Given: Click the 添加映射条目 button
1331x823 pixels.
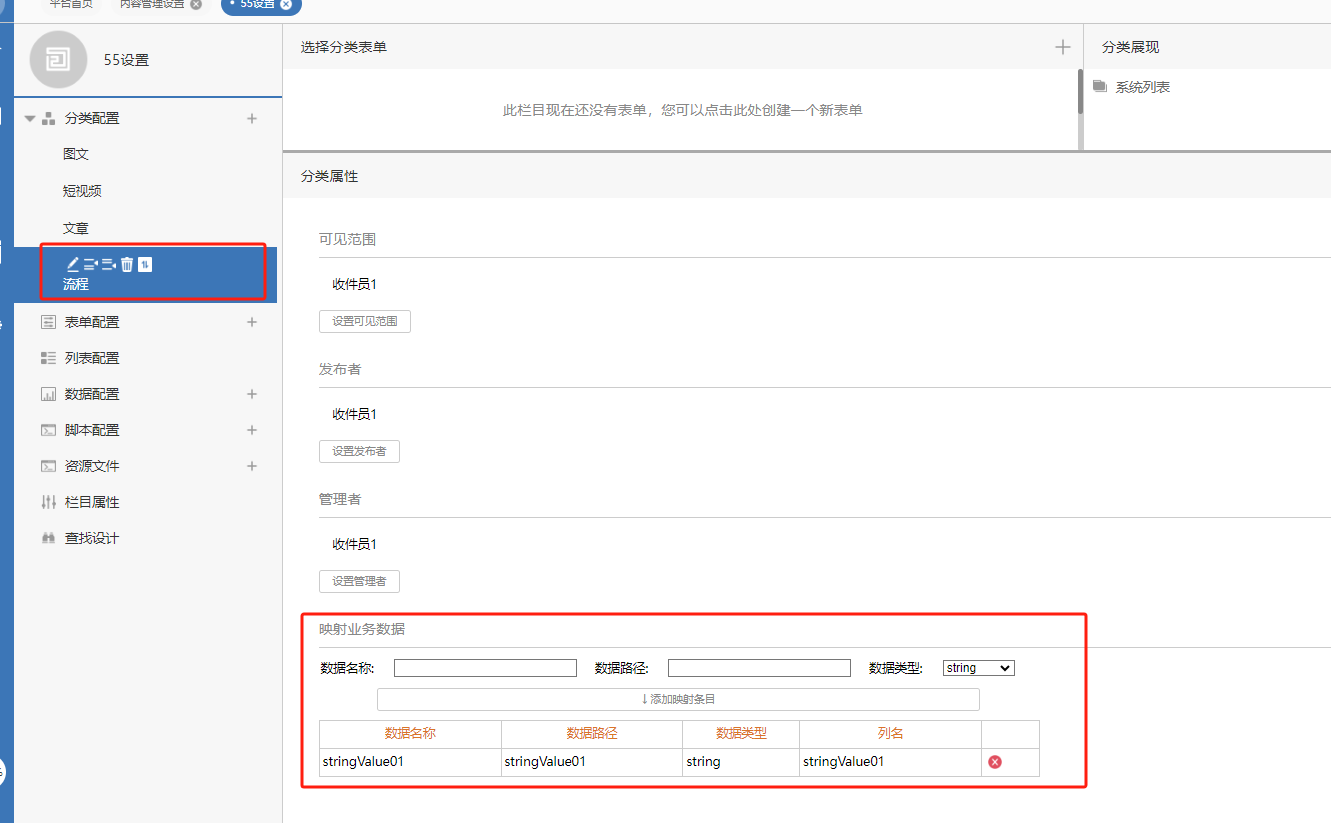Looking at the screenshot, I should [678, 699].
